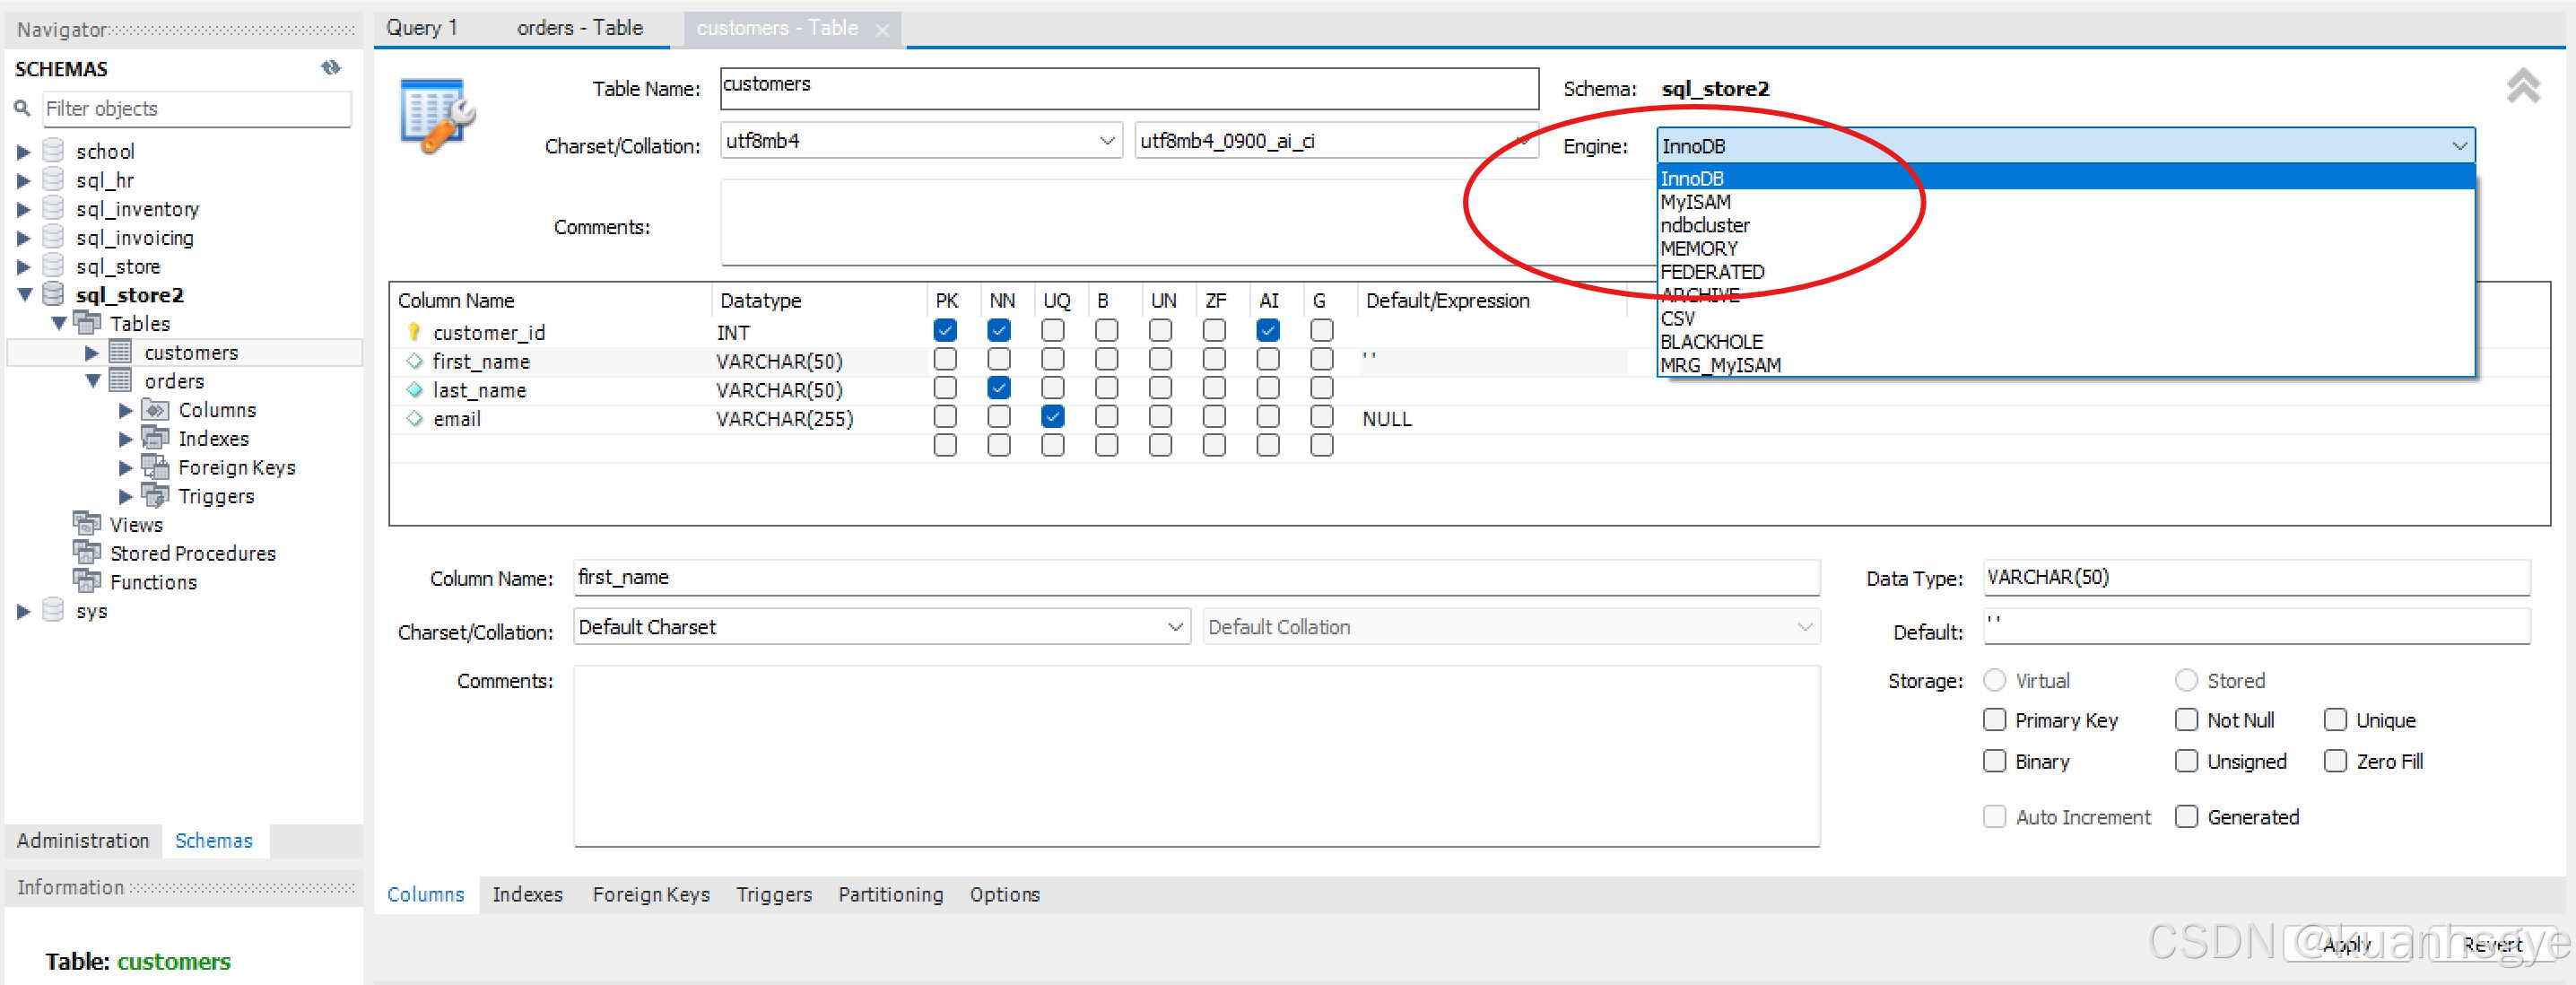Click the Views folder icon
The image size is (2576, 985).
click(x=87, y=524)
